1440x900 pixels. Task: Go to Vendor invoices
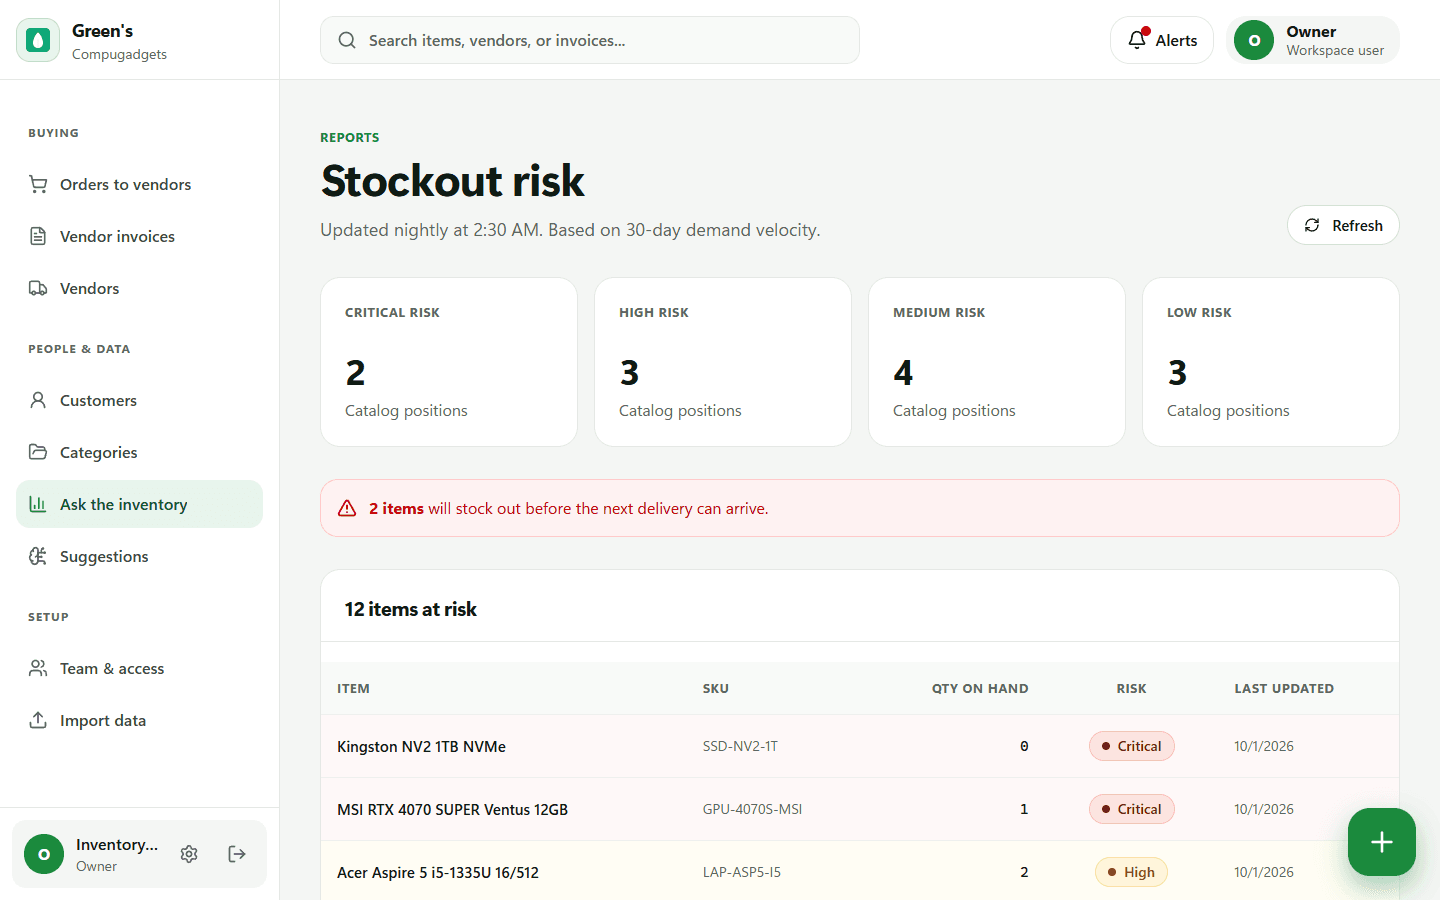139,236
